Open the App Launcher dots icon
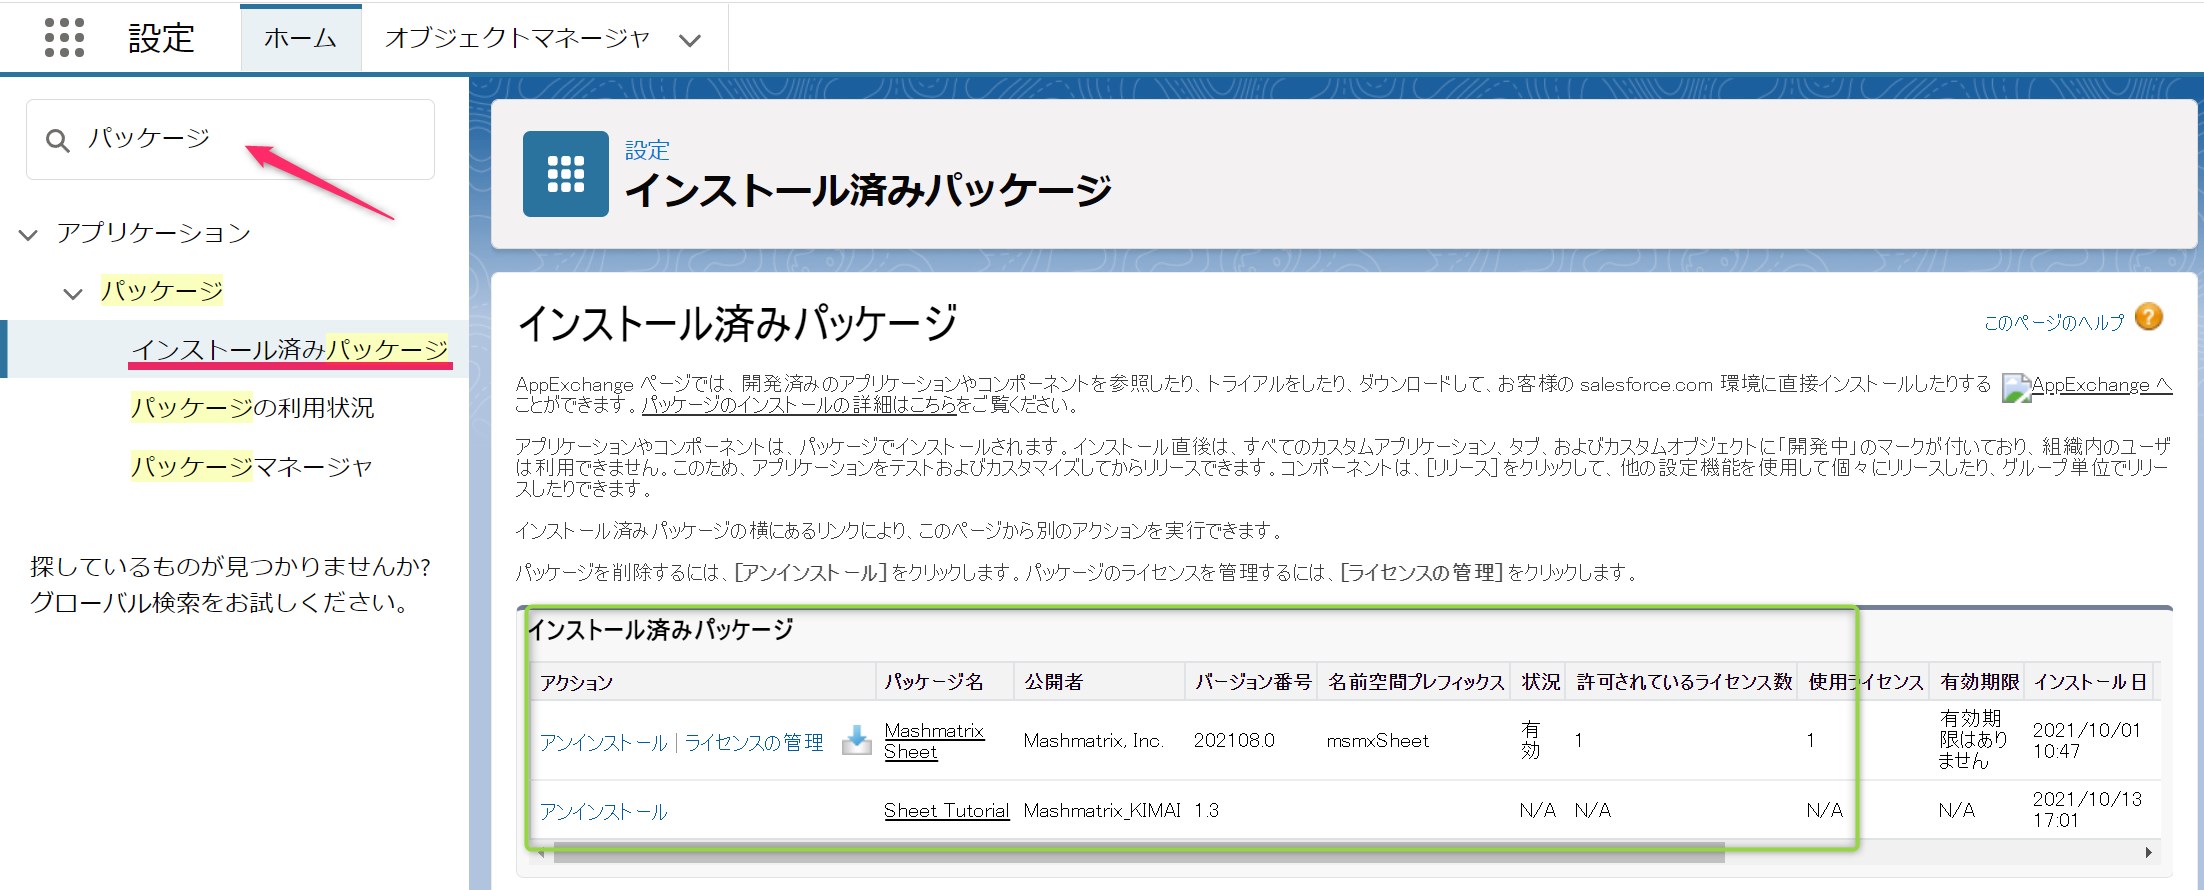 [x=65, y=38]
